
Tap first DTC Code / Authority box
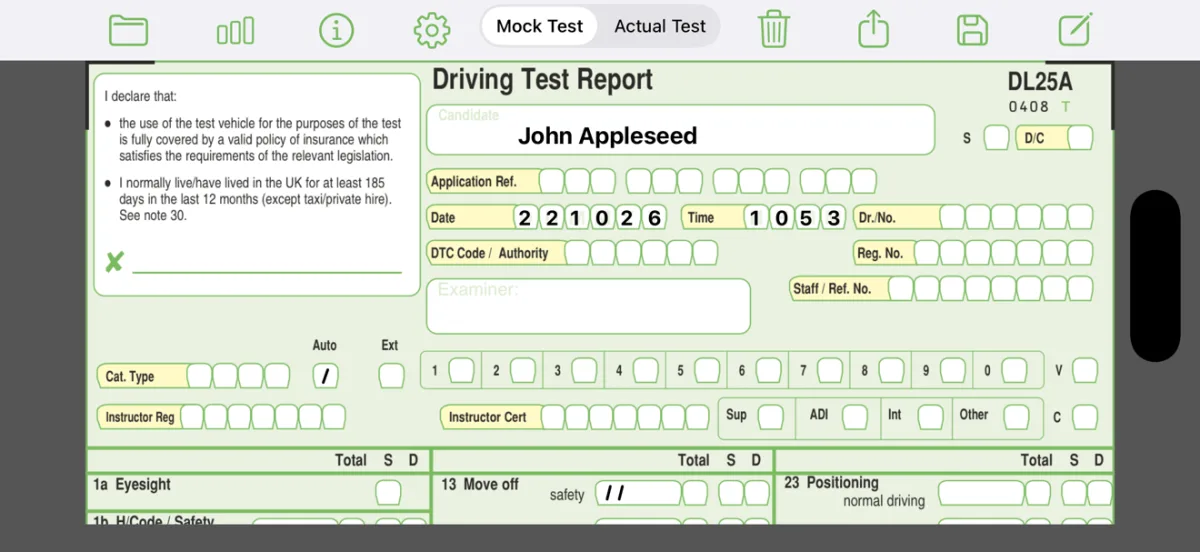coord(578,253)
